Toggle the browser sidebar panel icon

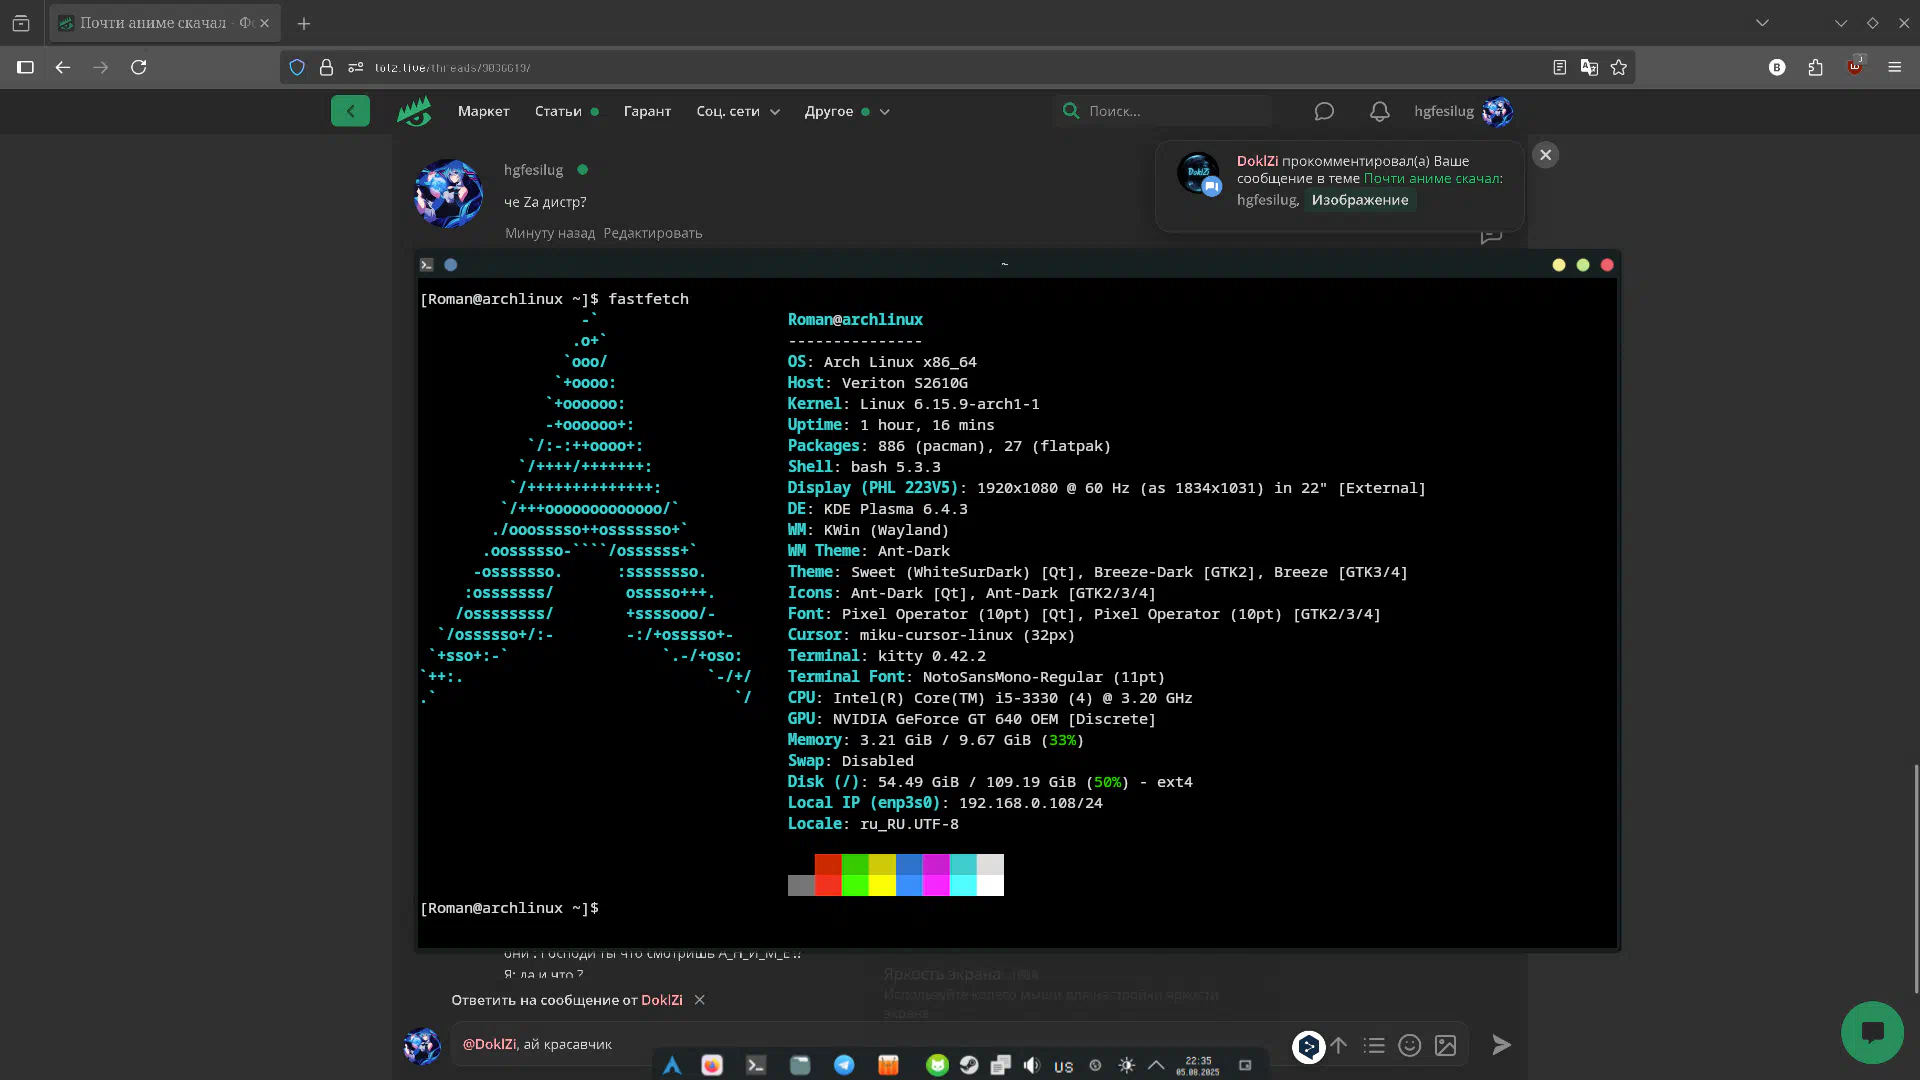26,67
